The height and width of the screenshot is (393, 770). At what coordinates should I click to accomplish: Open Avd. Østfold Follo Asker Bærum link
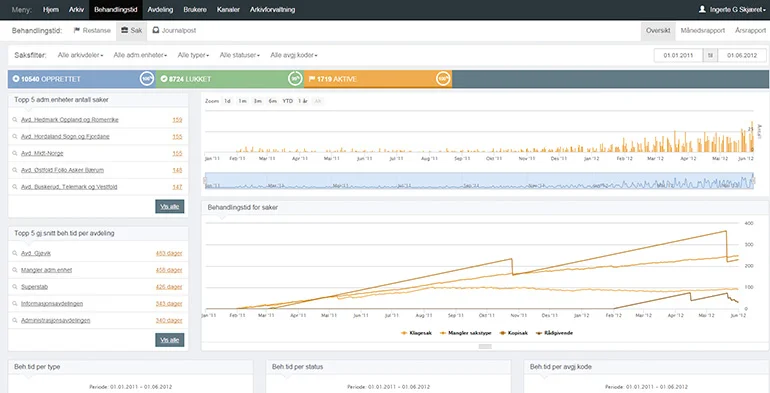pos(62,170)
